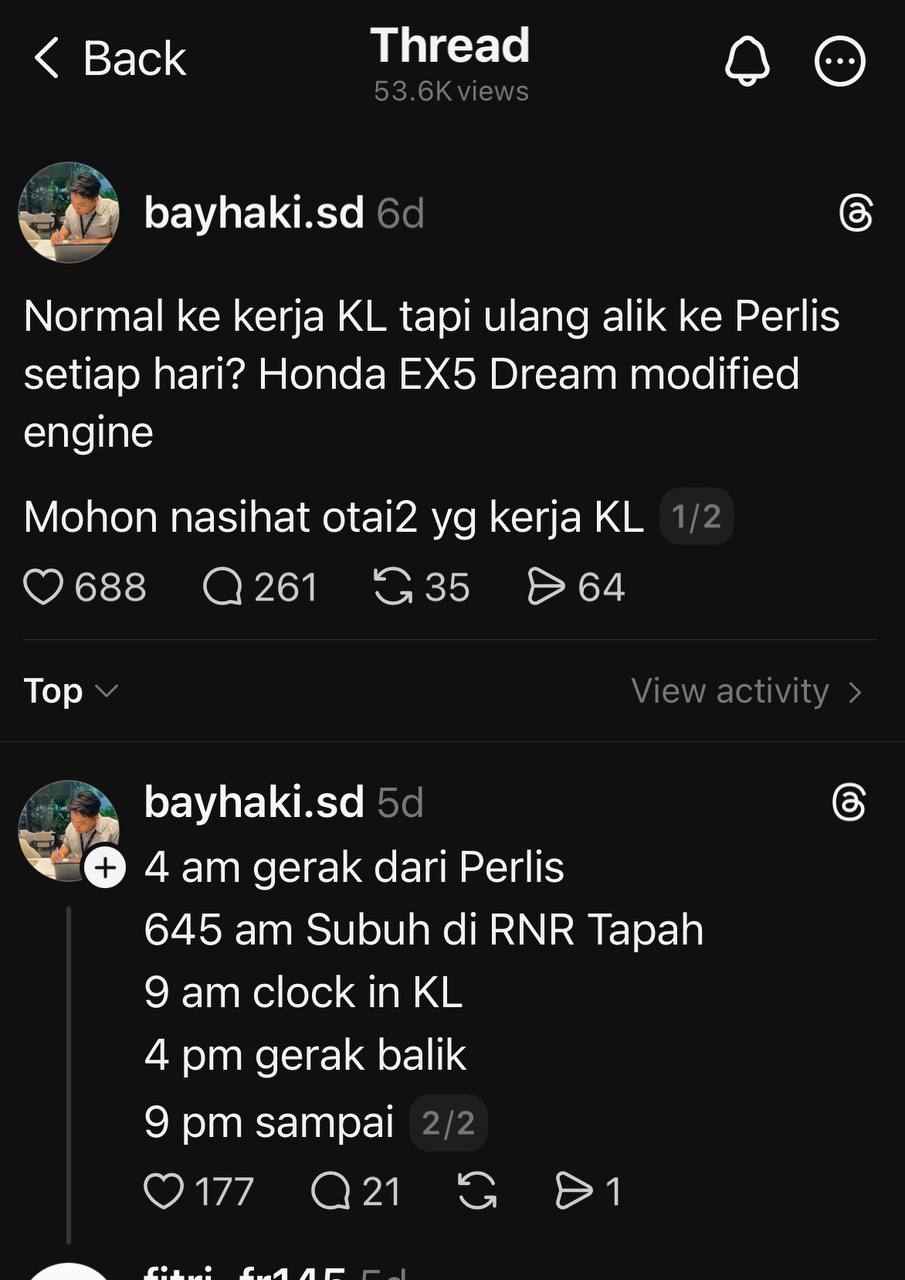Open page two via the 1/2 badge
The width and height of the screenshot is (905, 1280).
click(697, 517)
